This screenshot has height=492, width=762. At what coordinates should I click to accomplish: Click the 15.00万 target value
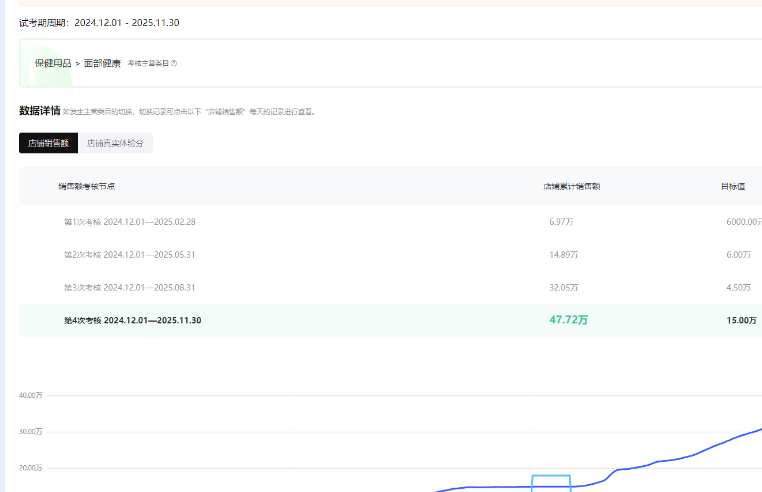pyautogui.click(x=741, y=320)
